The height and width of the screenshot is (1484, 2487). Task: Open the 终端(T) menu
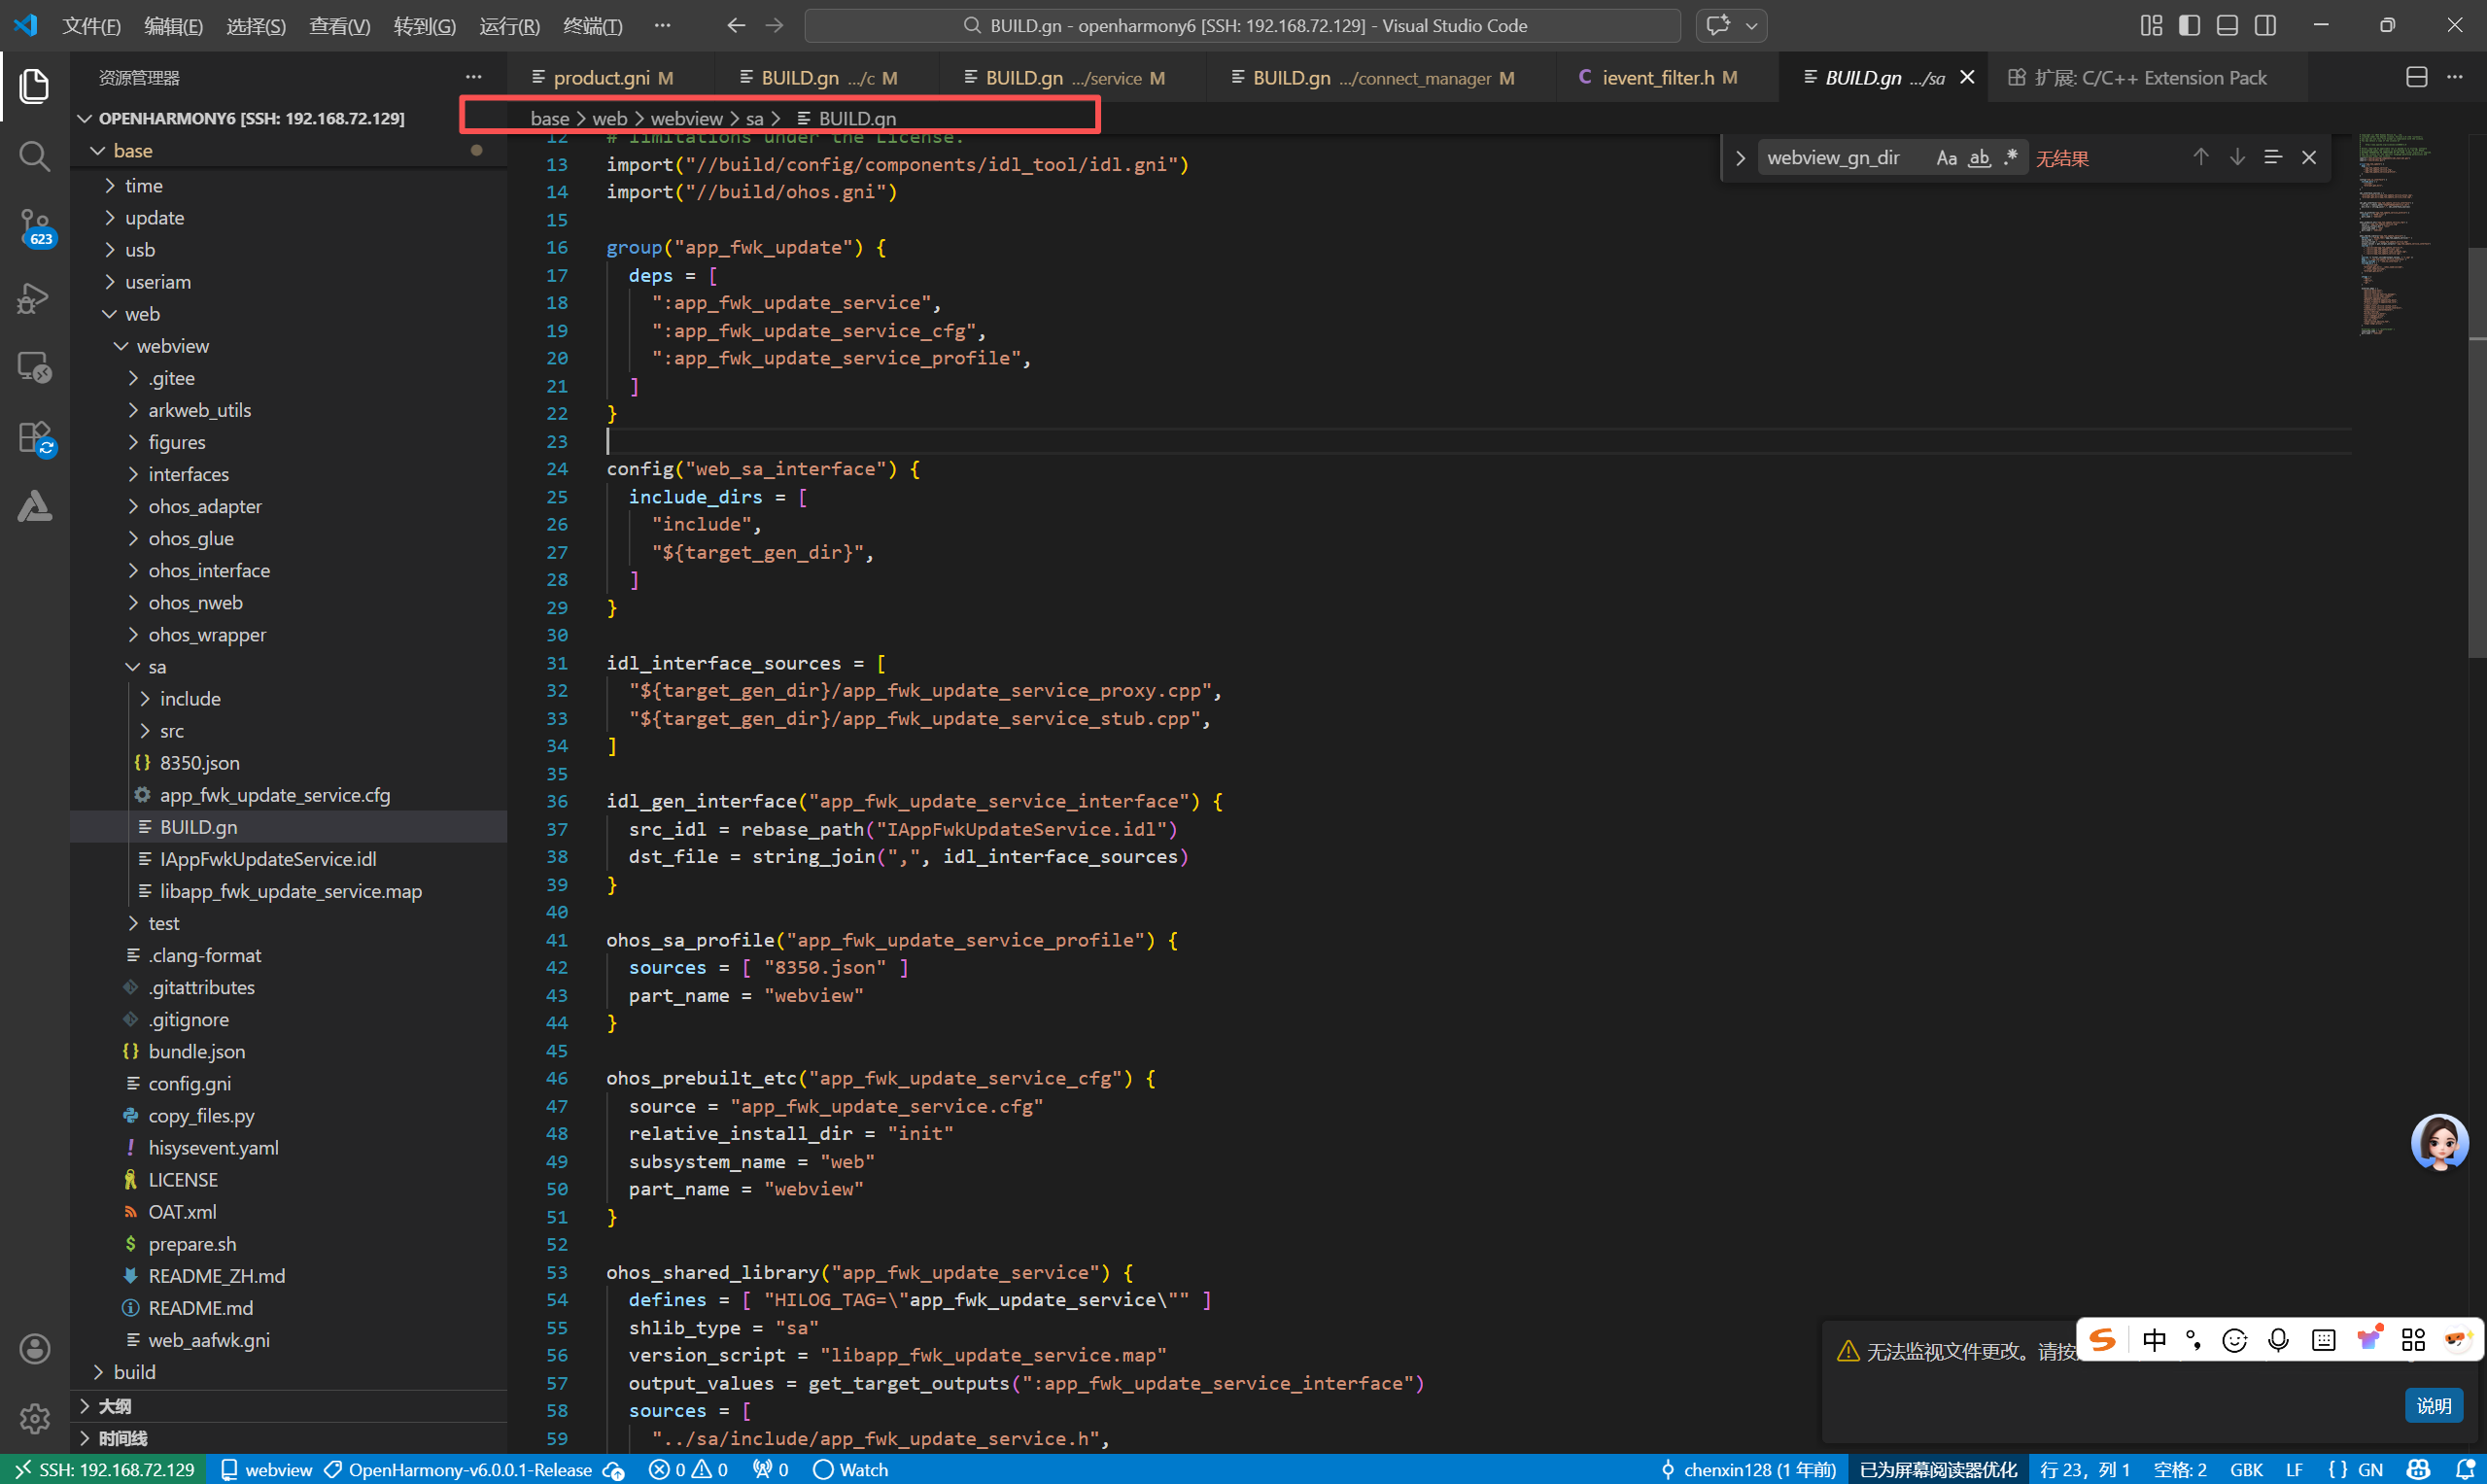pos(592,26)
